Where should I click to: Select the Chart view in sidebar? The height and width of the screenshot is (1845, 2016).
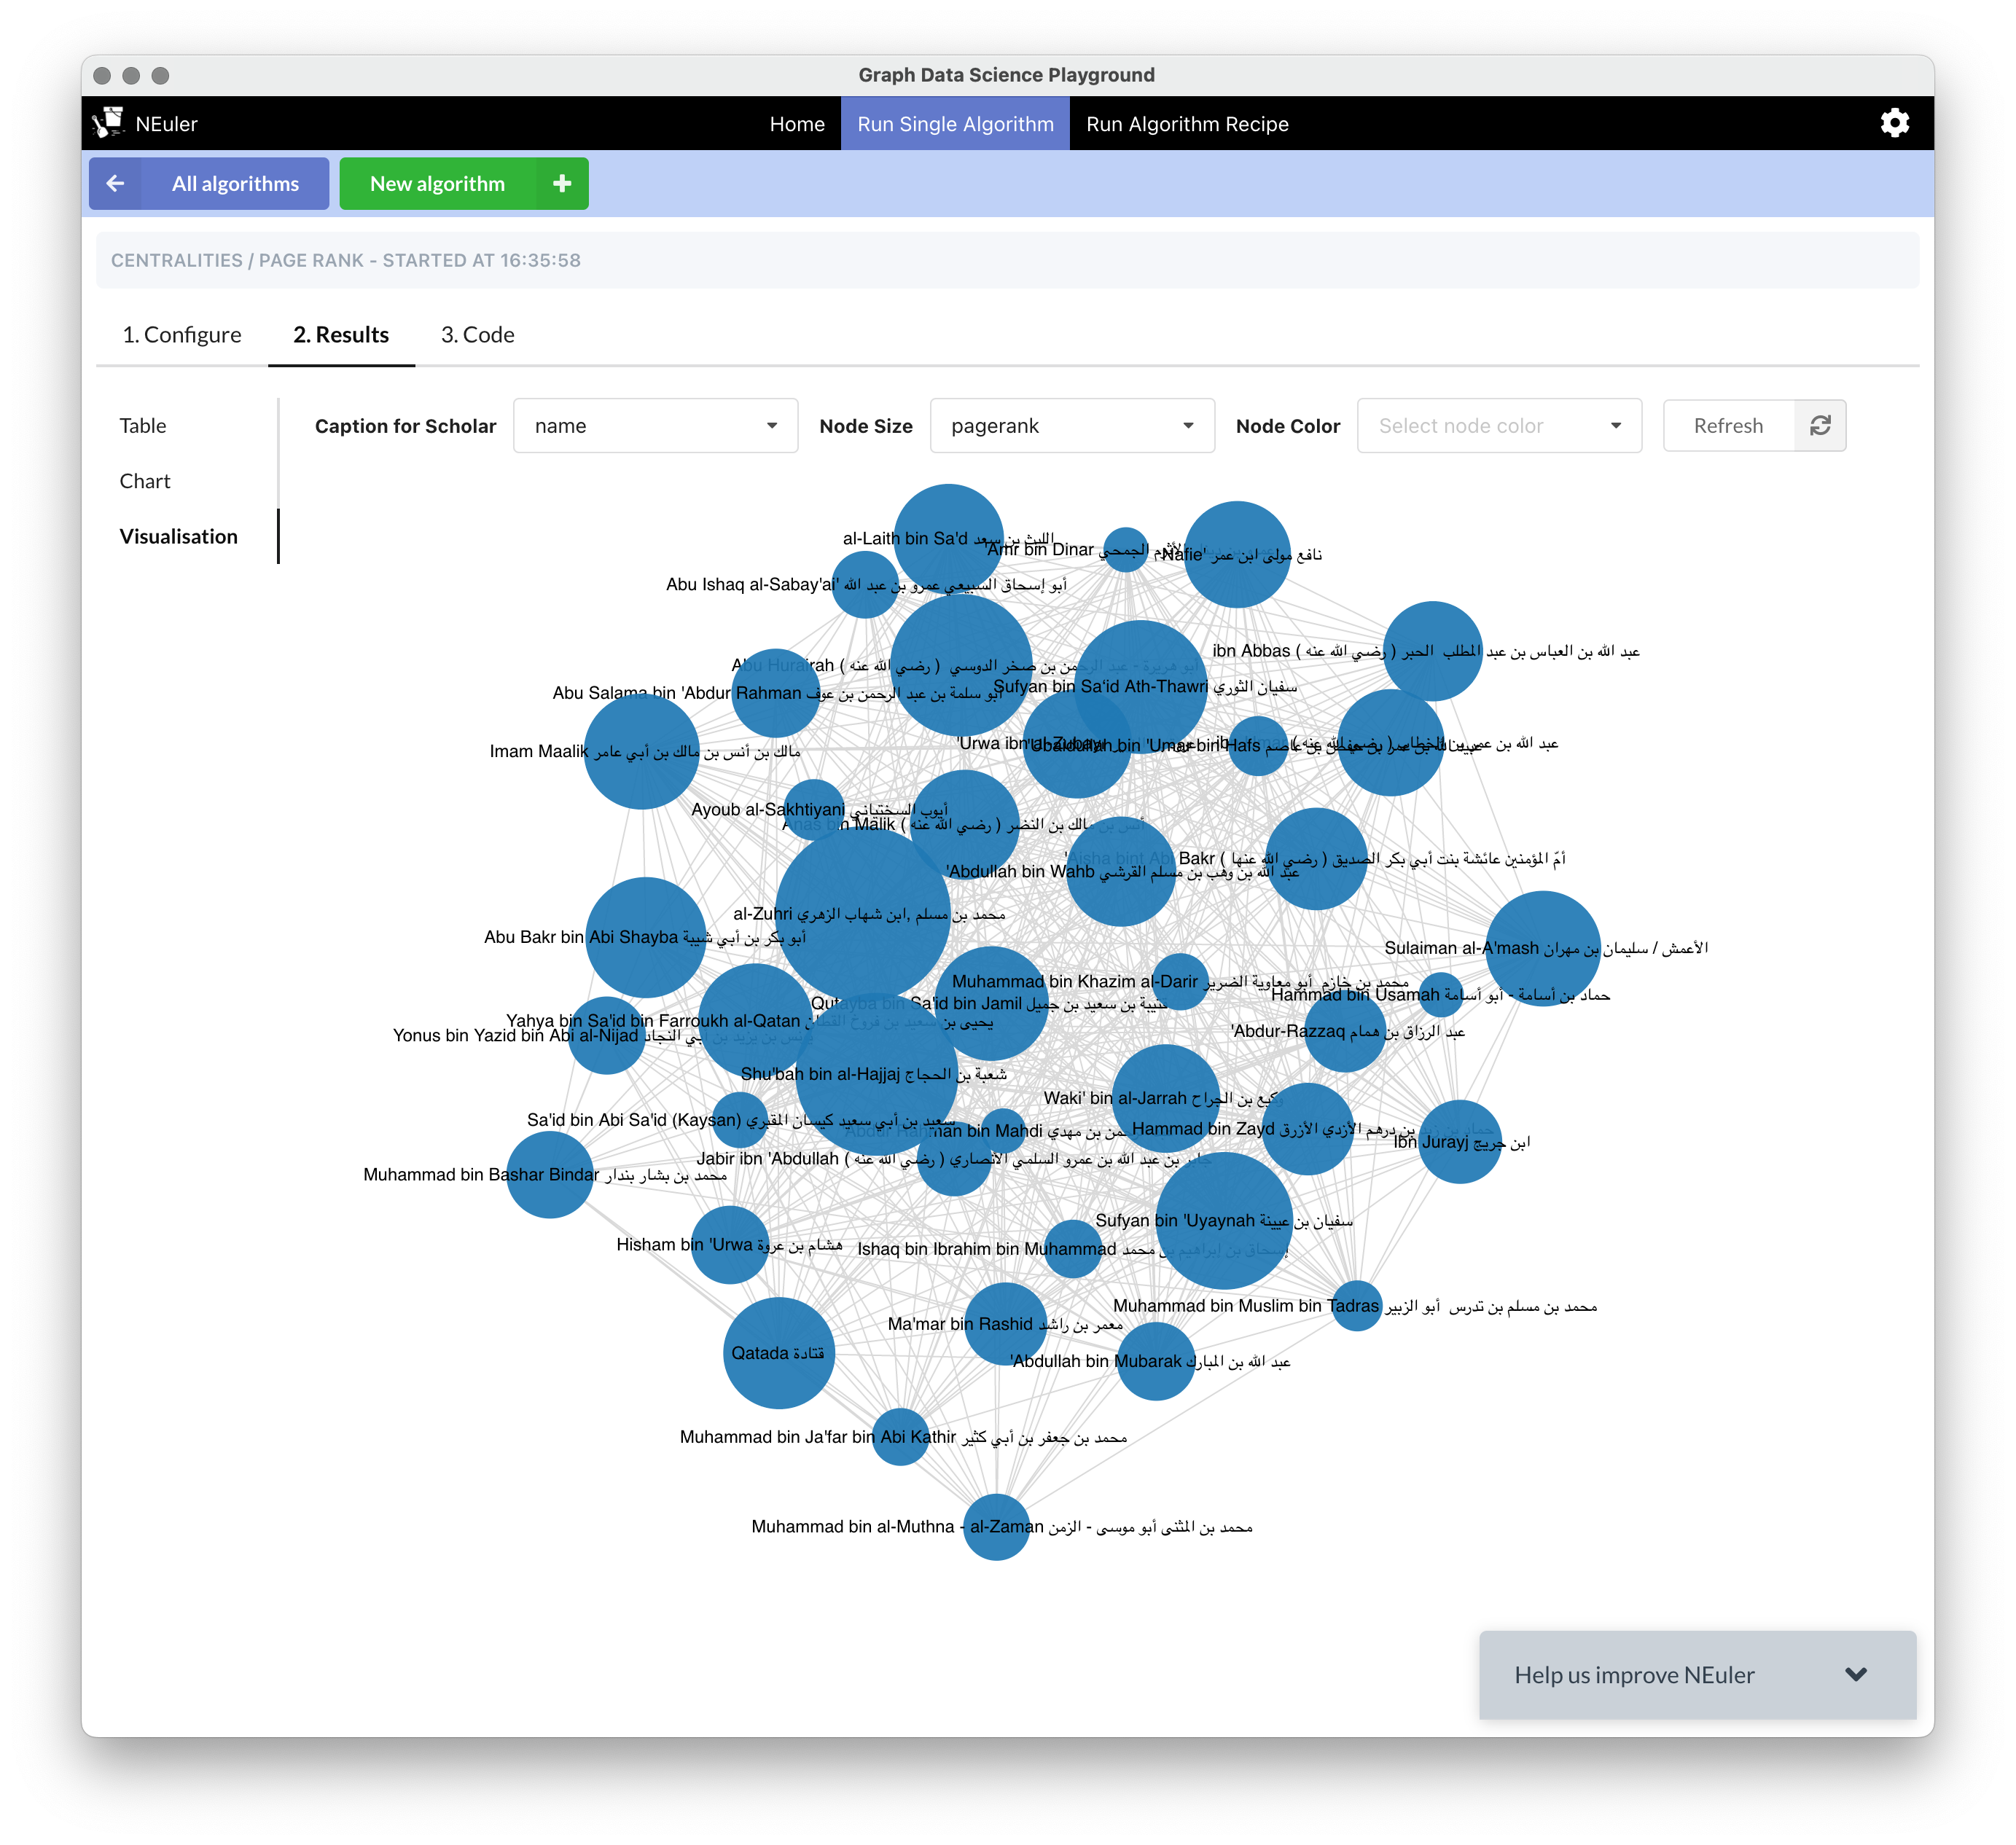point(145,481)
